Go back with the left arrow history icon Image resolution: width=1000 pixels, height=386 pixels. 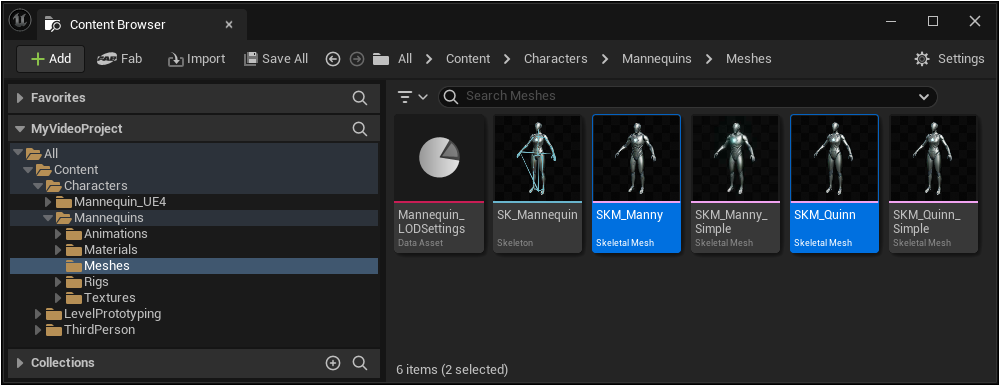333,59
